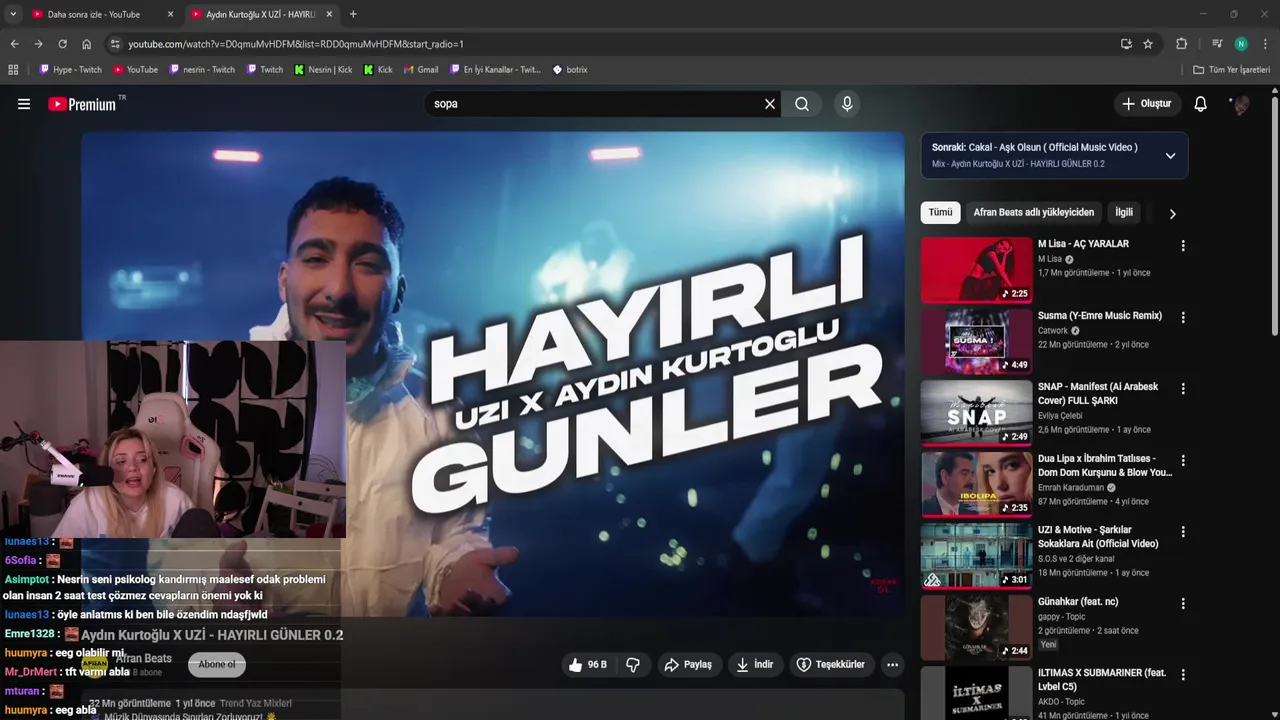Select 'Afran Beats adlı yükleyiciden' chip
The image size is (1280, 720).
pyautogui.click(x=1034, y=212)
